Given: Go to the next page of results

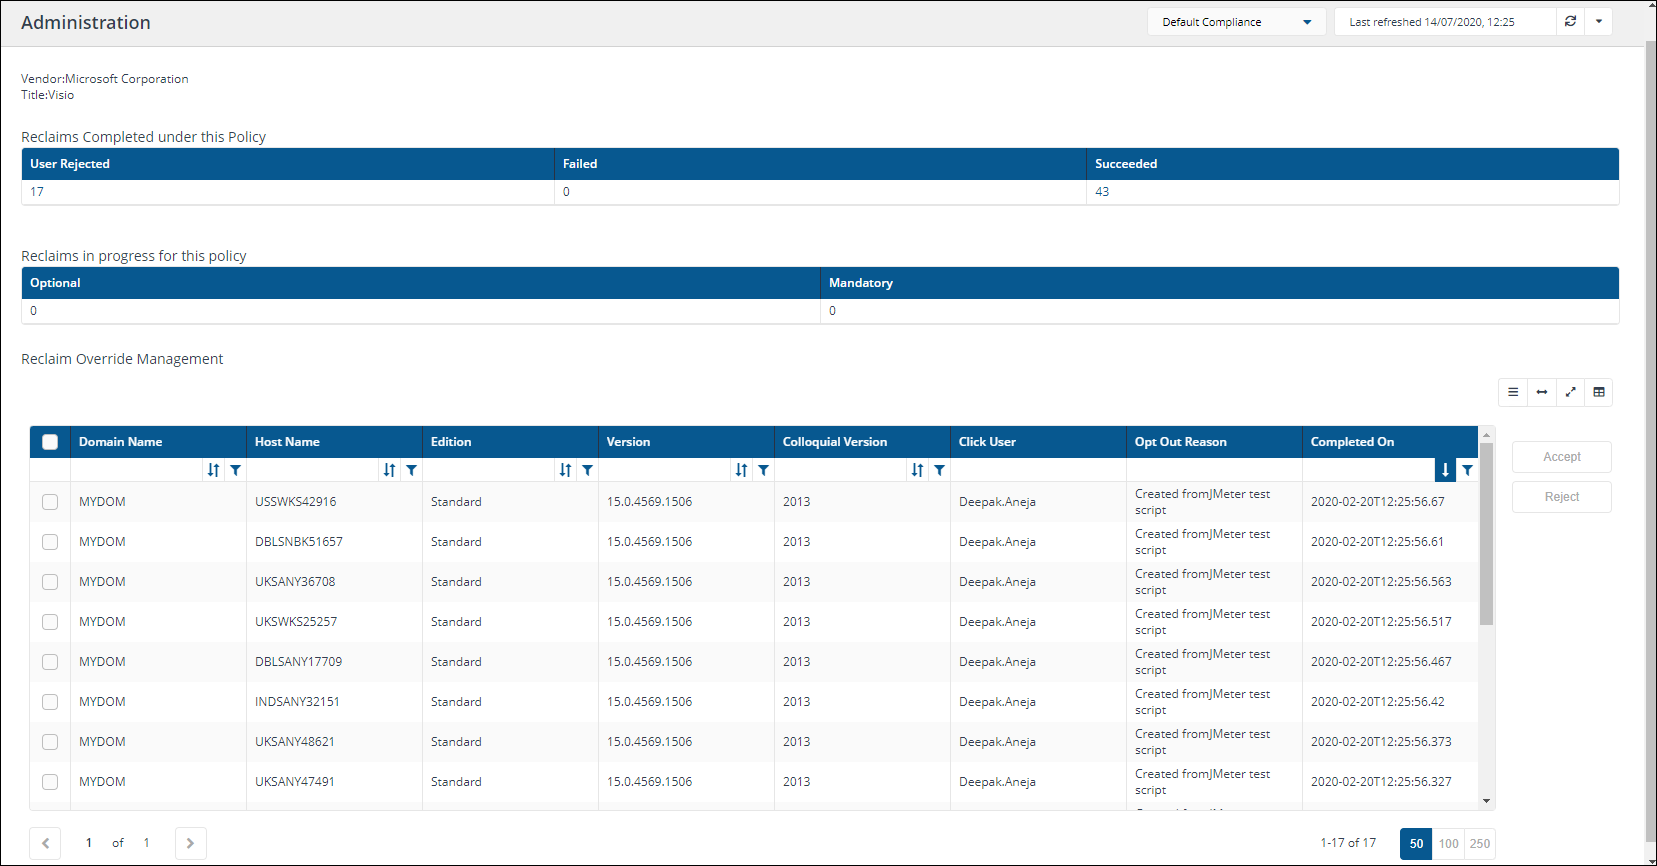Looking at the screenshot, I should coord(190,843).
